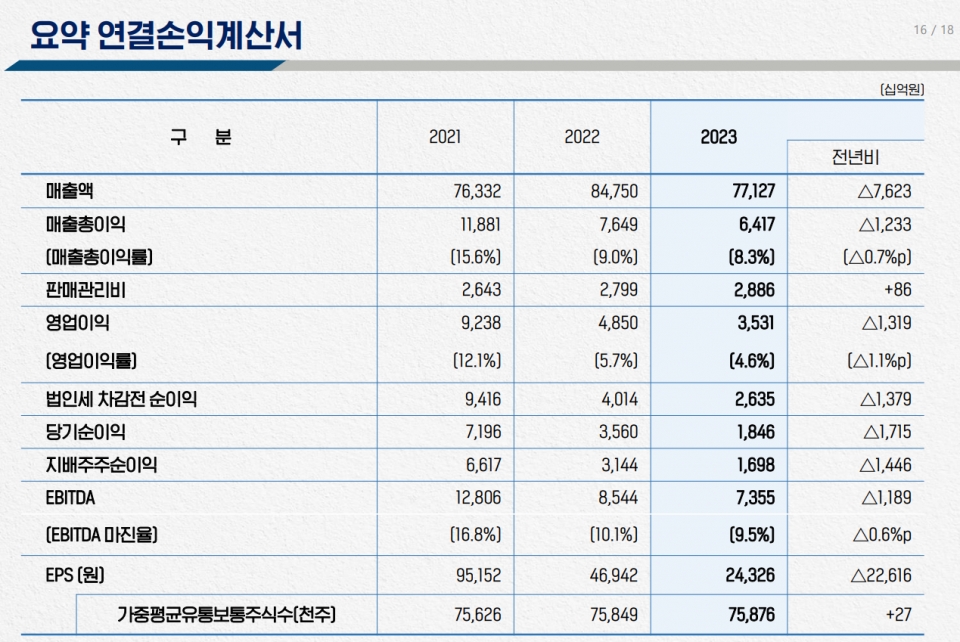Click the bold 2023 column header
The width and height of the screenshot is (960, 642).
click(719, 138)
